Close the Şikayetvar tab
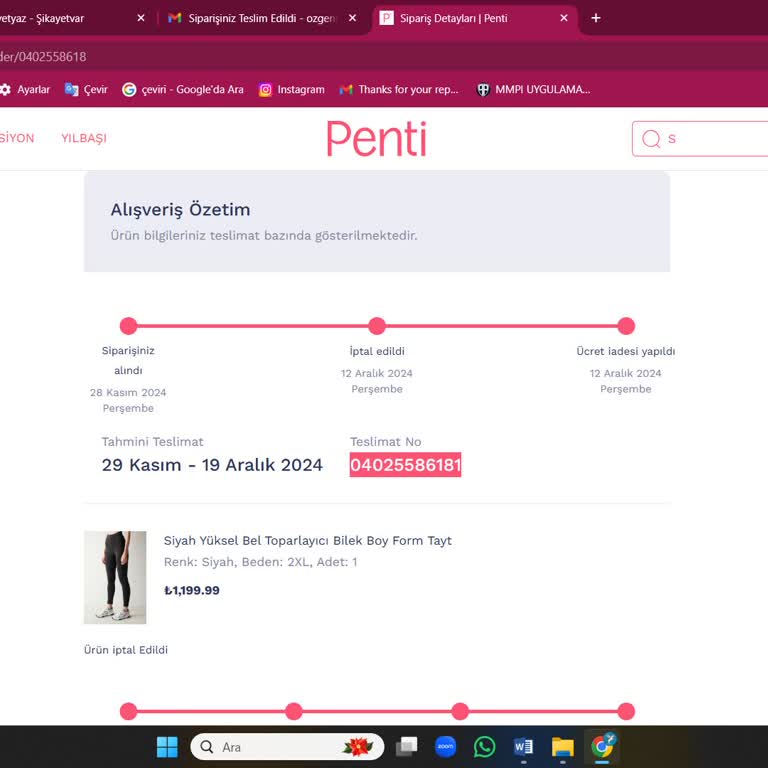The height and width of the screenshot is (768, 768). point(141,18)
